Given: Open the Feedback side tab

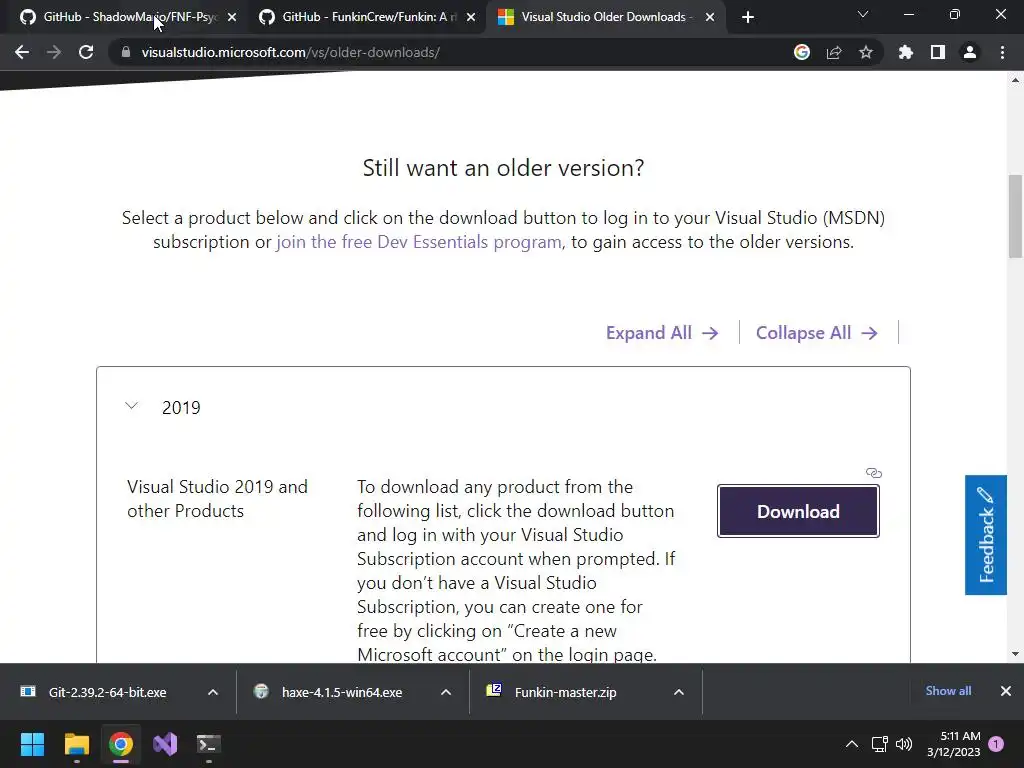Looking at the screenshot, I should (985, 535).
